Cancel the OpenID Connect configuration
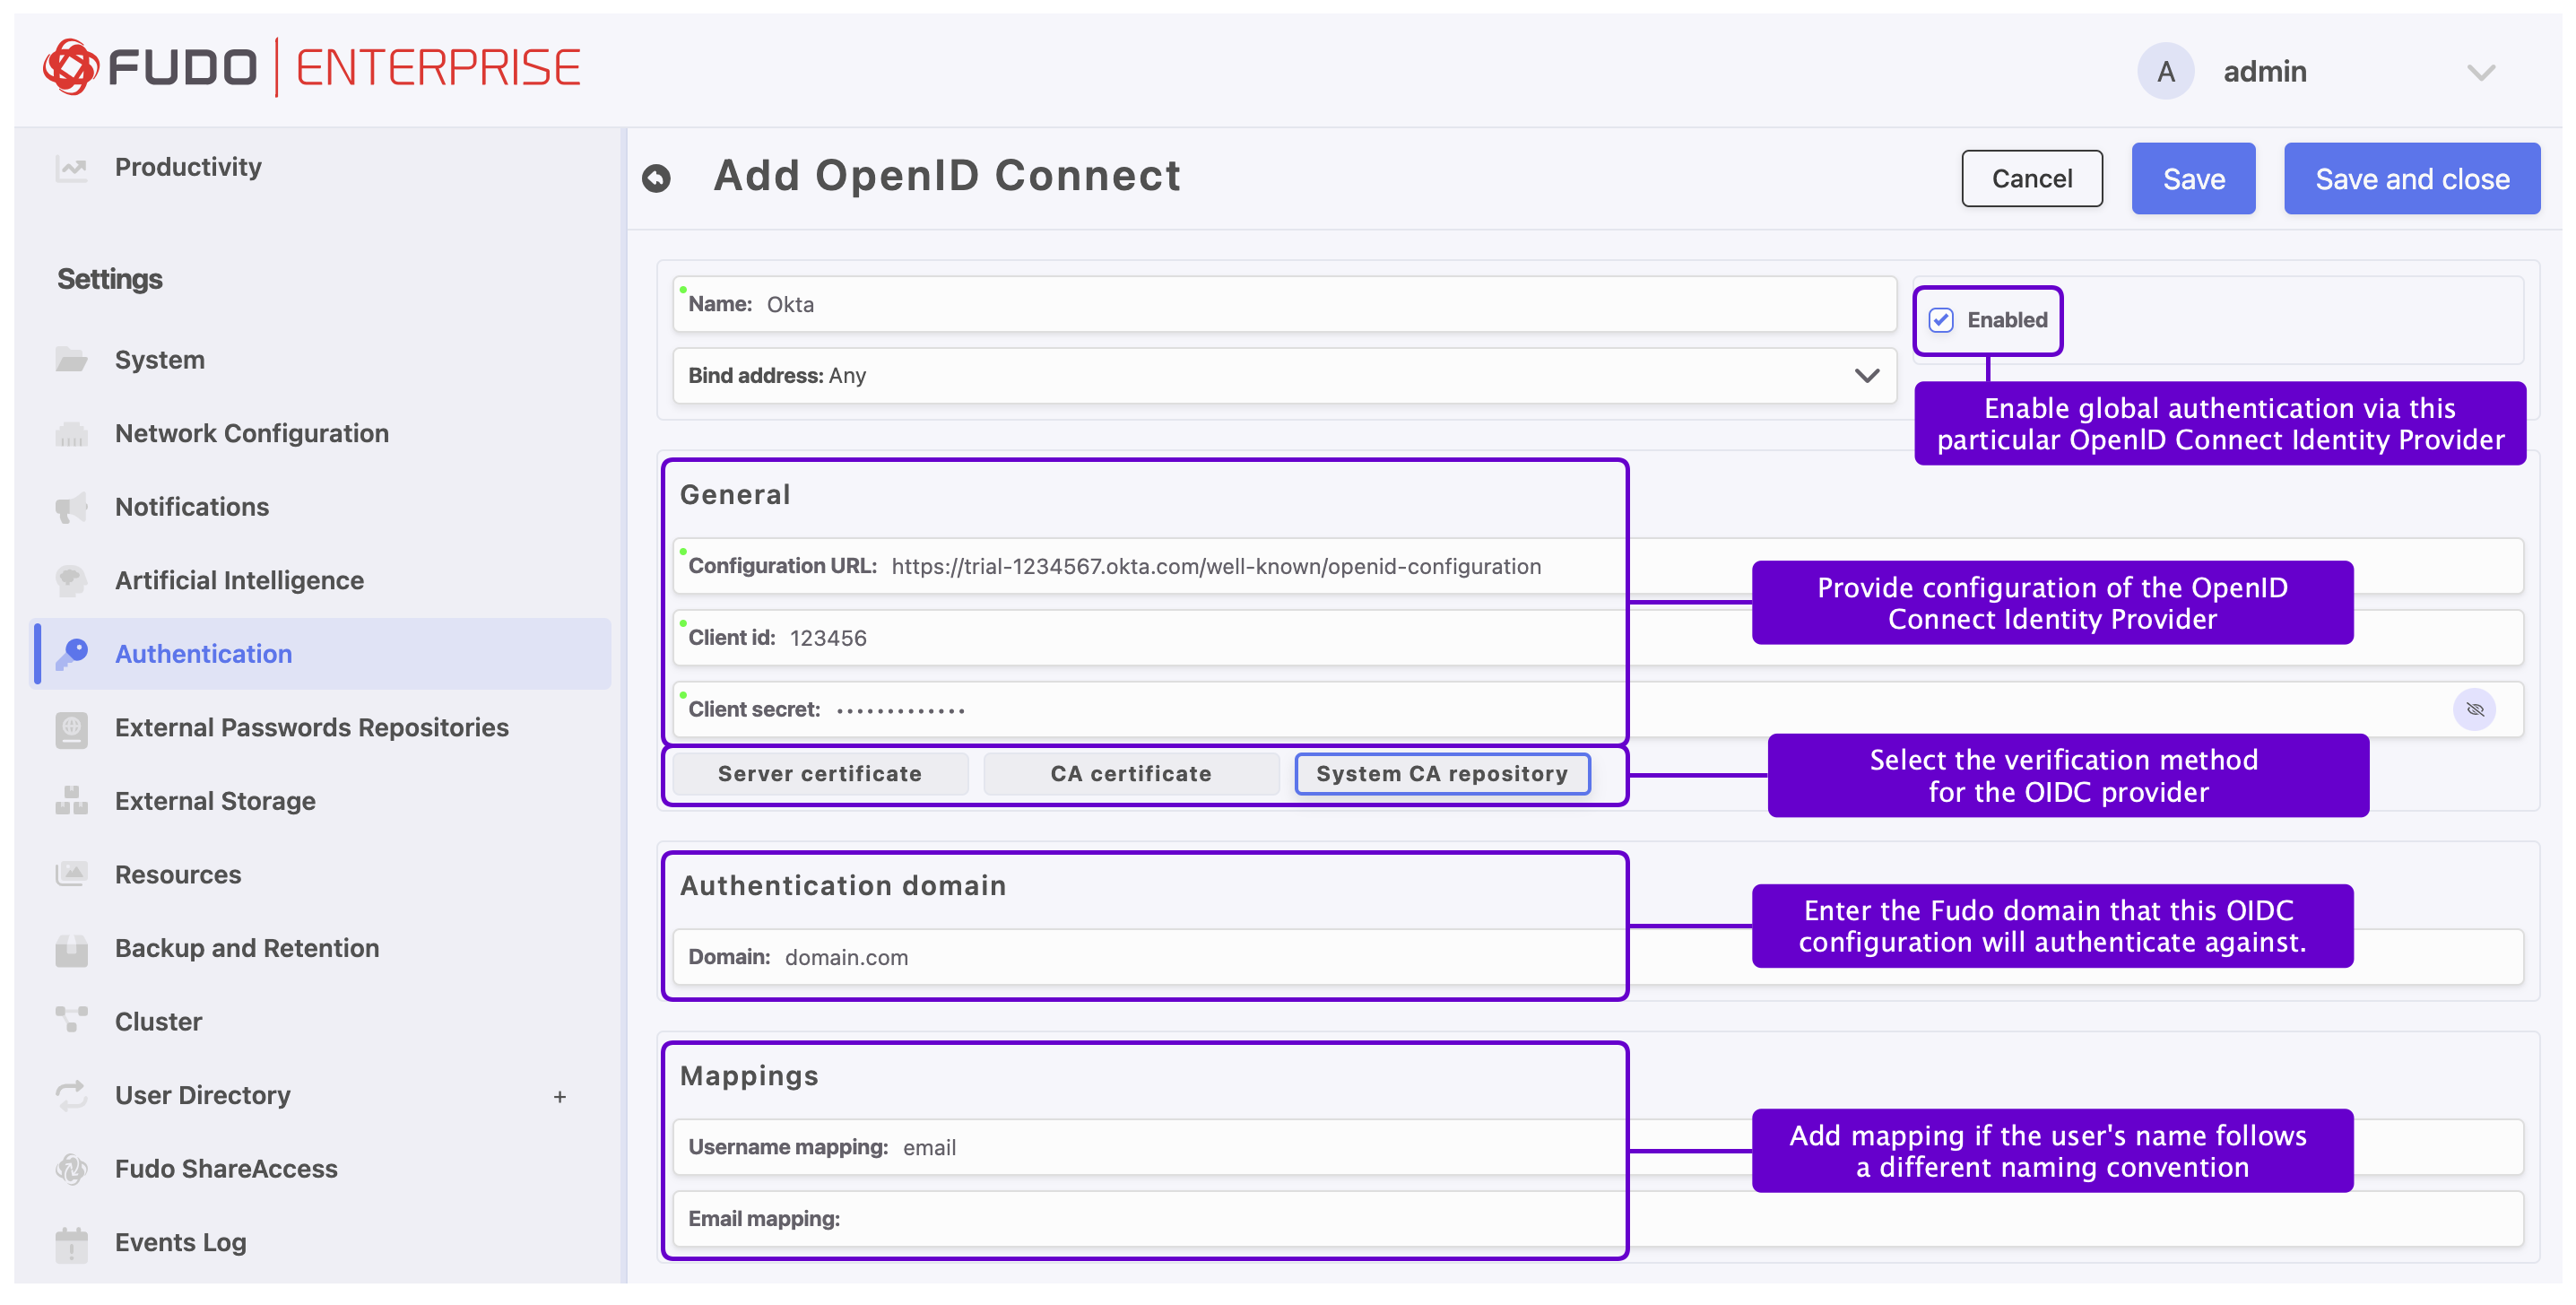Image resolution: width=2576 pixels, height=1305 pixels. (2031, 178)
